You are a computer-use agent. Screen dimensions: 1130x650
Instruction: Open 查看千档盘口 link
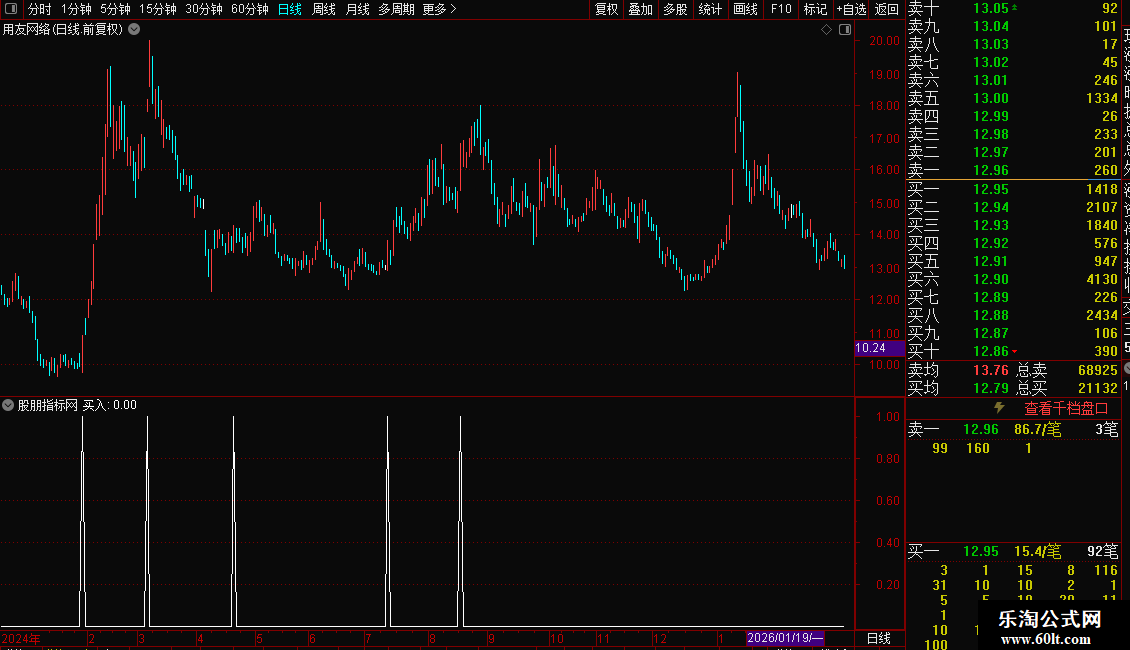coord(1066,409)
